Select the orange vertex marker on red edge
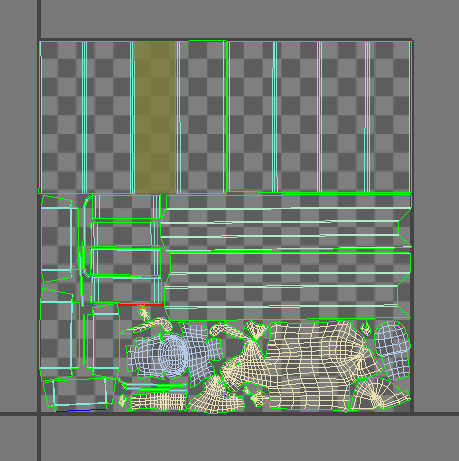This screenshot has width=459, height=461. click(x=141, y=305)
